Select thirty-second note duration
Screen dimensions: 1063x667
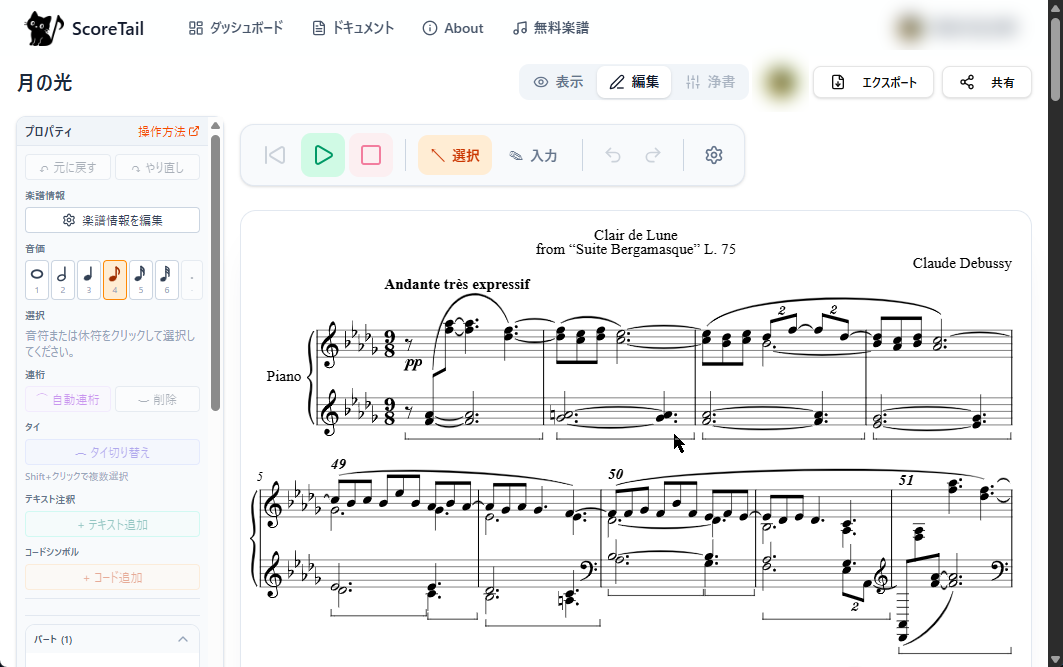pos(166,279)
